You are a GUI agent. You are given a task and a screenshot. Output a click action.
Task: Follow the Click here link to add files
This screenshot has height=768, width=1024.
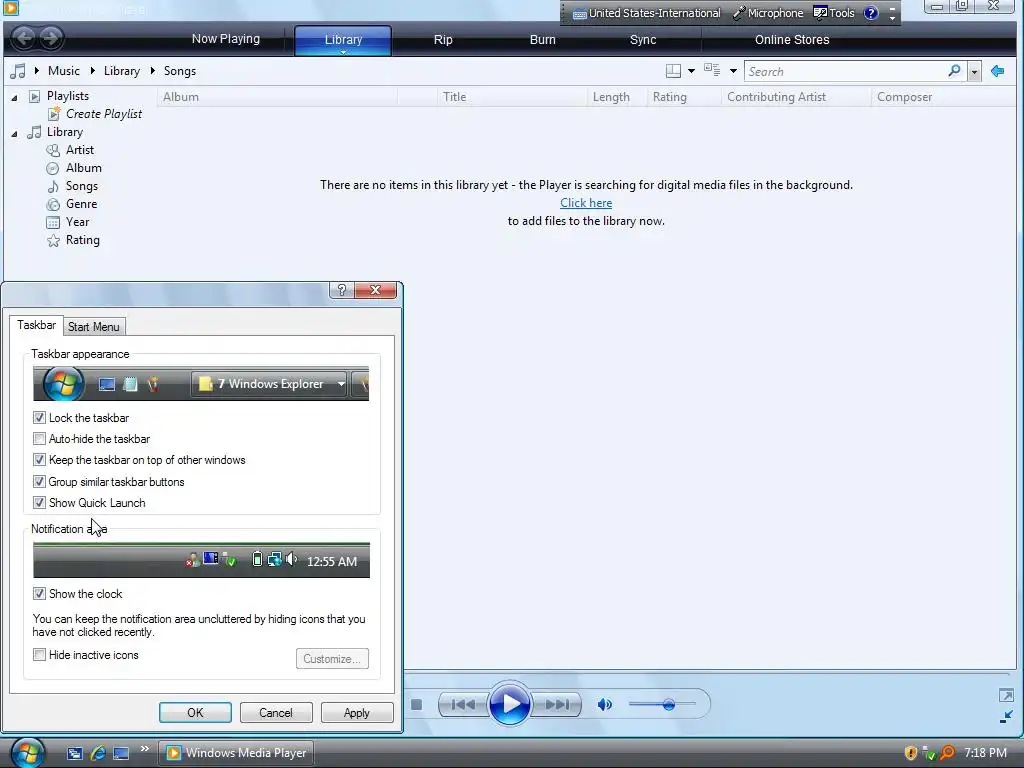click(586, 203)
